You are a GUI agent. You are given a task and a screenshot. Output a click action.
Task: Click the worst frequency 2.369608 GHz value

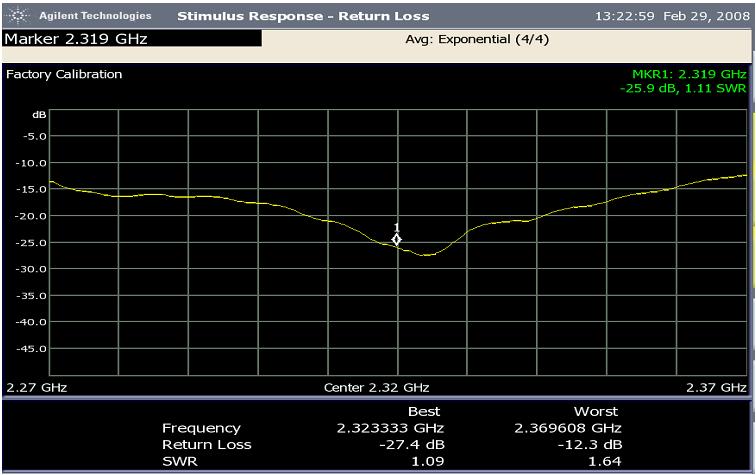pos(567,428)
